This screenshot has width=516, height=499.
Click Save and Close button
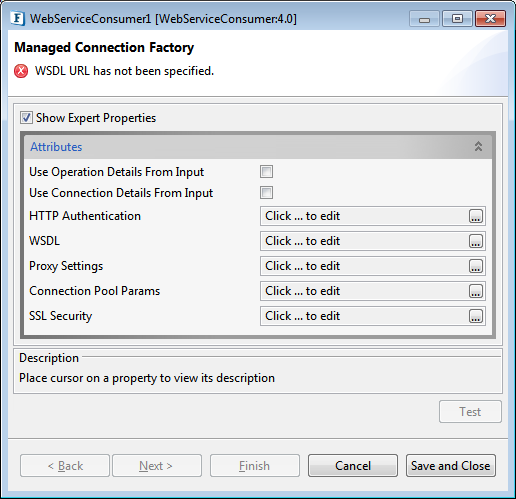(x=451, y=465)
